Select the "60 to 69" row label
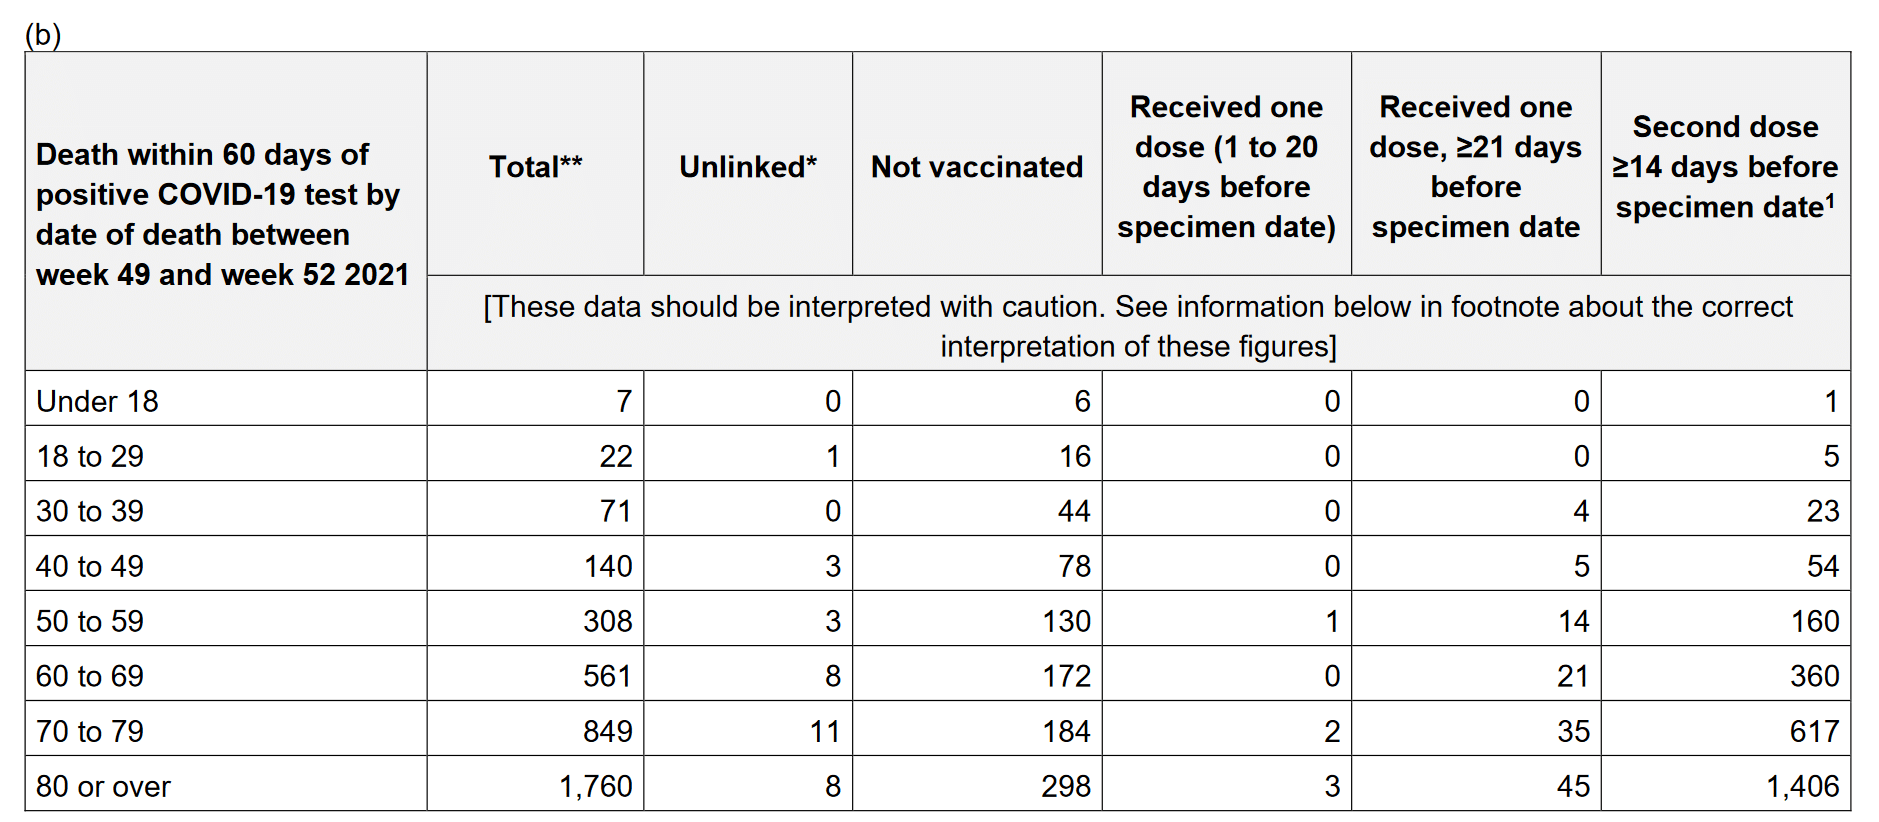Image resolution: width=1879 pixels, height=822 pixels. coord(90,676)
